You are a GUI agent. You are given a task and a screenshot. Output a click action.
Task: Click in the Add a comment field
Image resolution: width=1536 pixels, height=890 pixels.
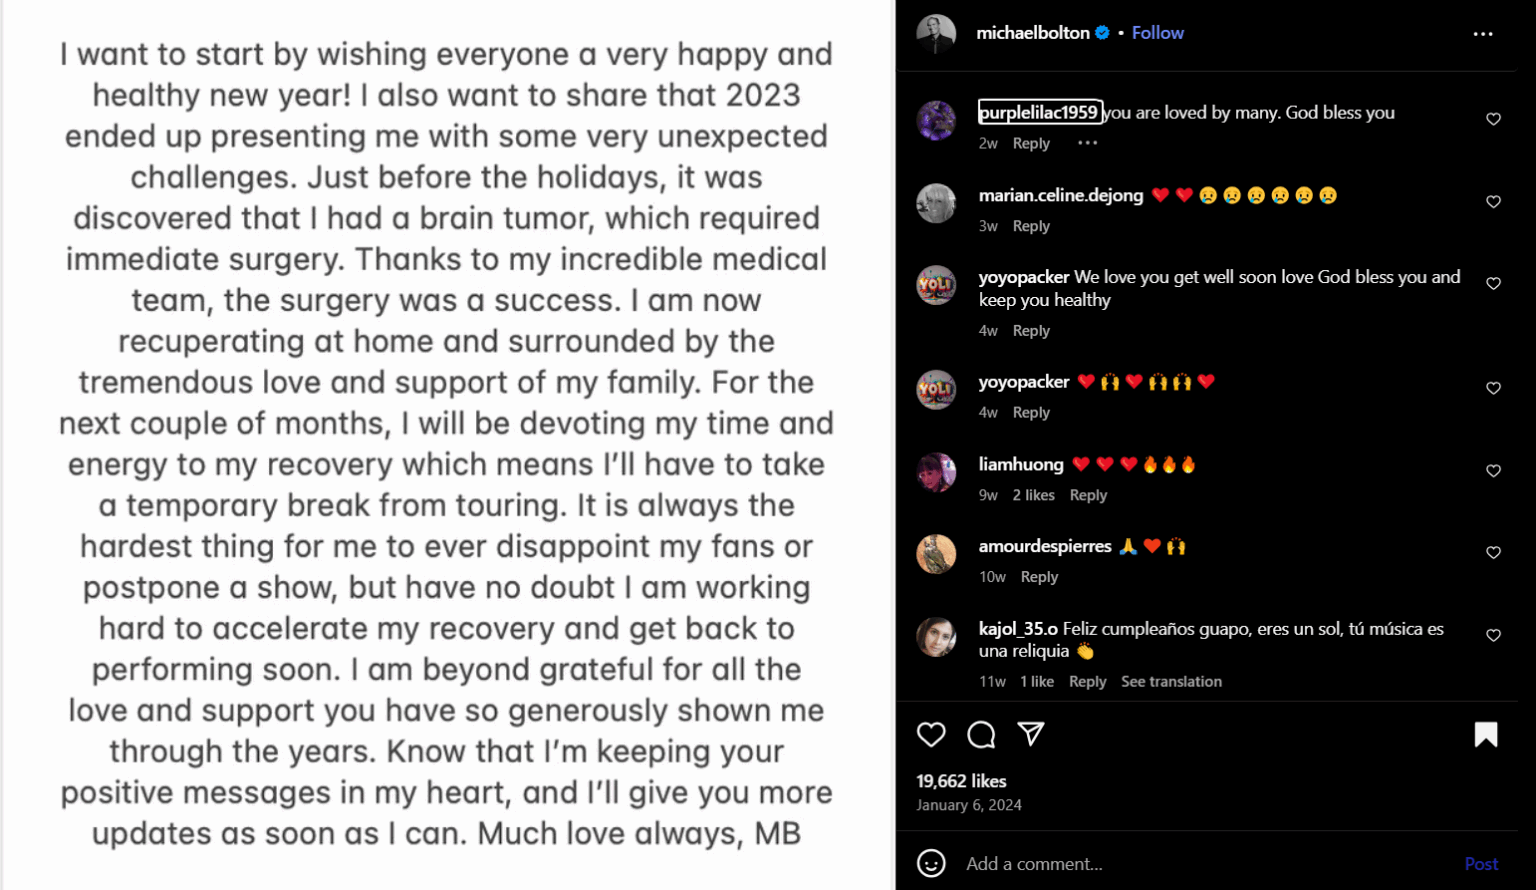1200,863
